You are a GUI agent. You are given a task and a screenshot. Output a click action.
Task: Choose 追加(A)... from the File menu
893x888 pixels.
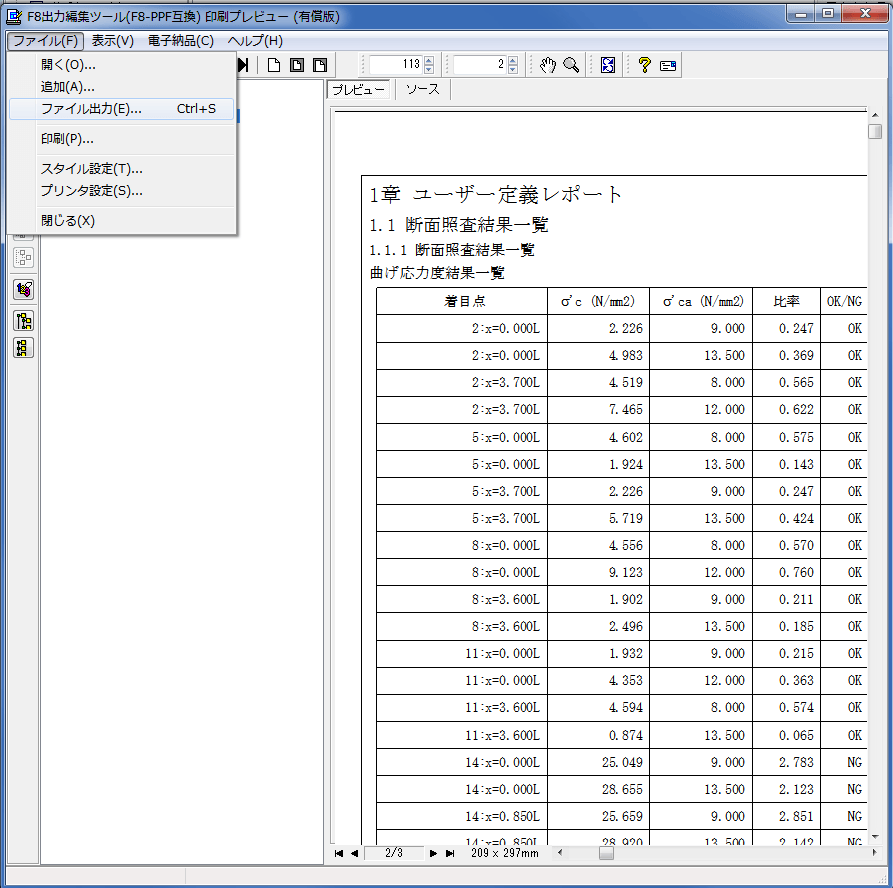[x=122, y=87]
